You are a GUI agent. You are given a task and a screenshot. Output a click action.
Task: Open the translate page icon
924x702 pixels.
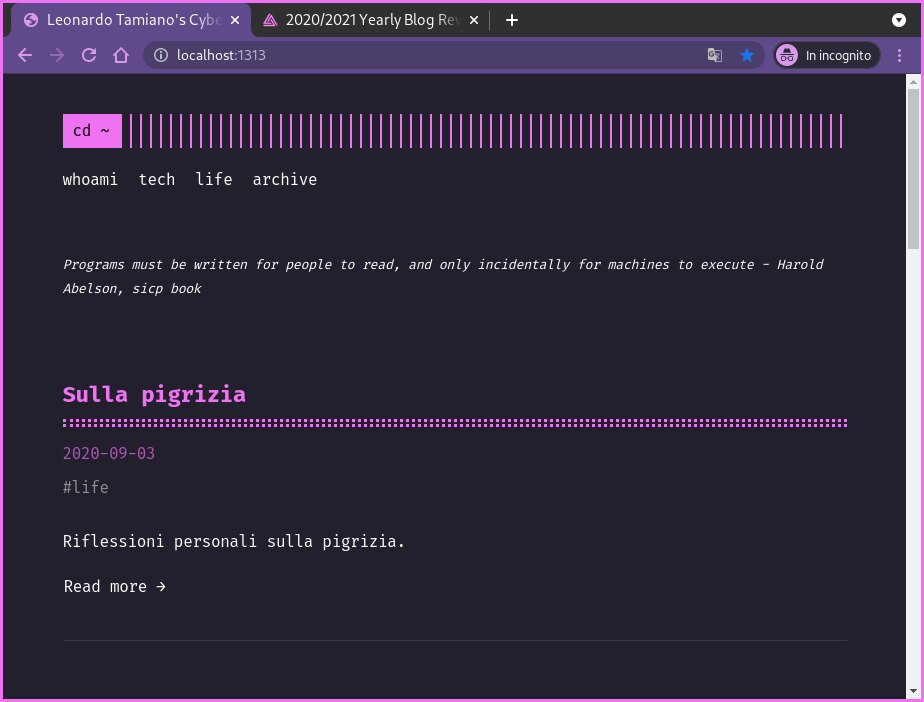pos(715,55)
